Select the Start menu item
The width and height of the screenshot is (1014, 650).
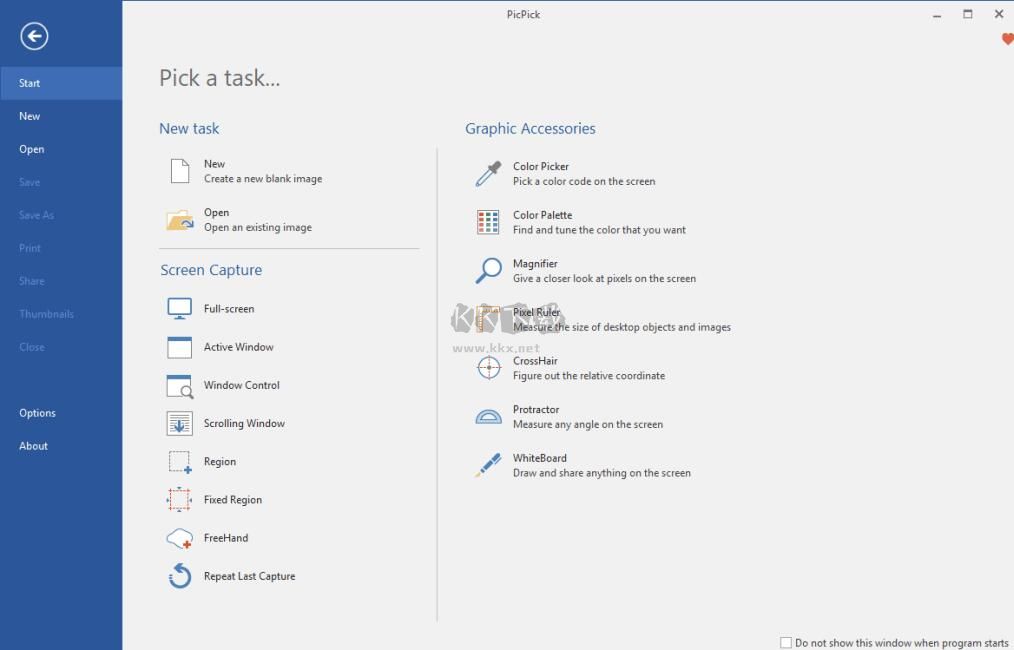(x=30, y=83)
